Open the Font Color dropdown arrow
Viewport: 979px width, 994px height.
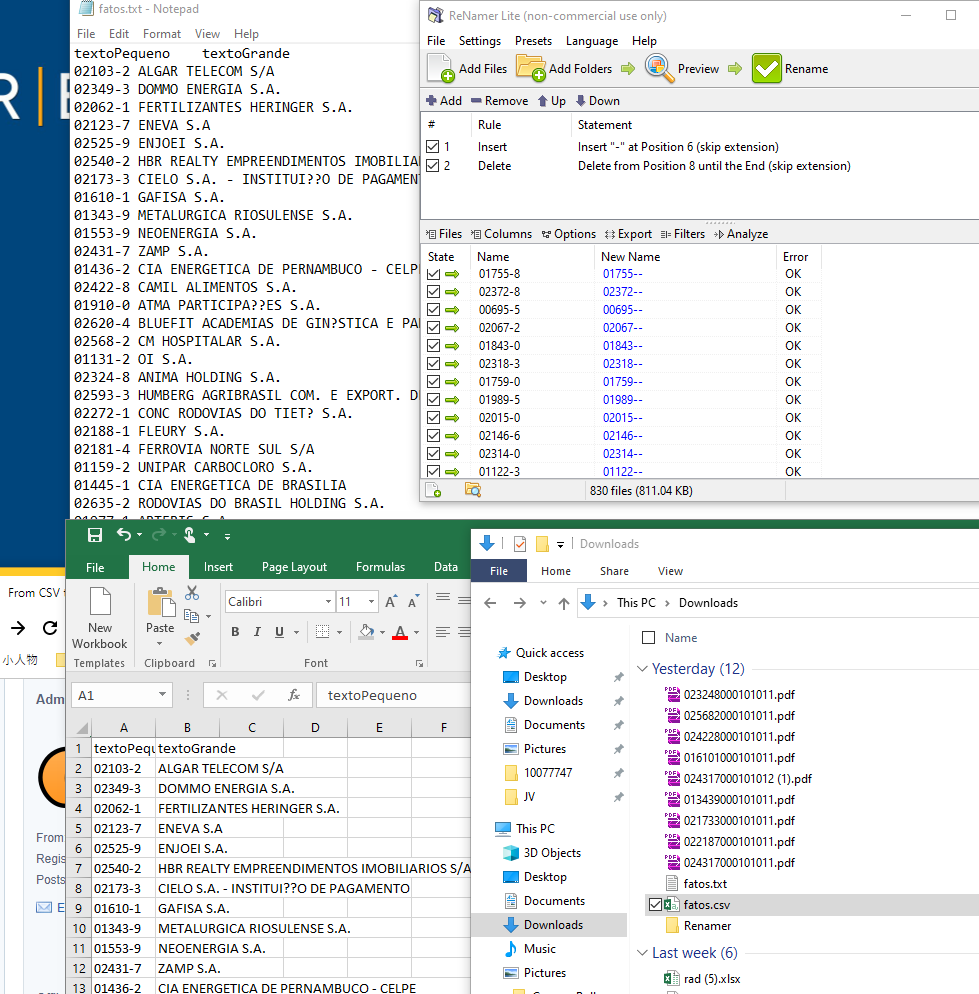[x=417, y=632]
